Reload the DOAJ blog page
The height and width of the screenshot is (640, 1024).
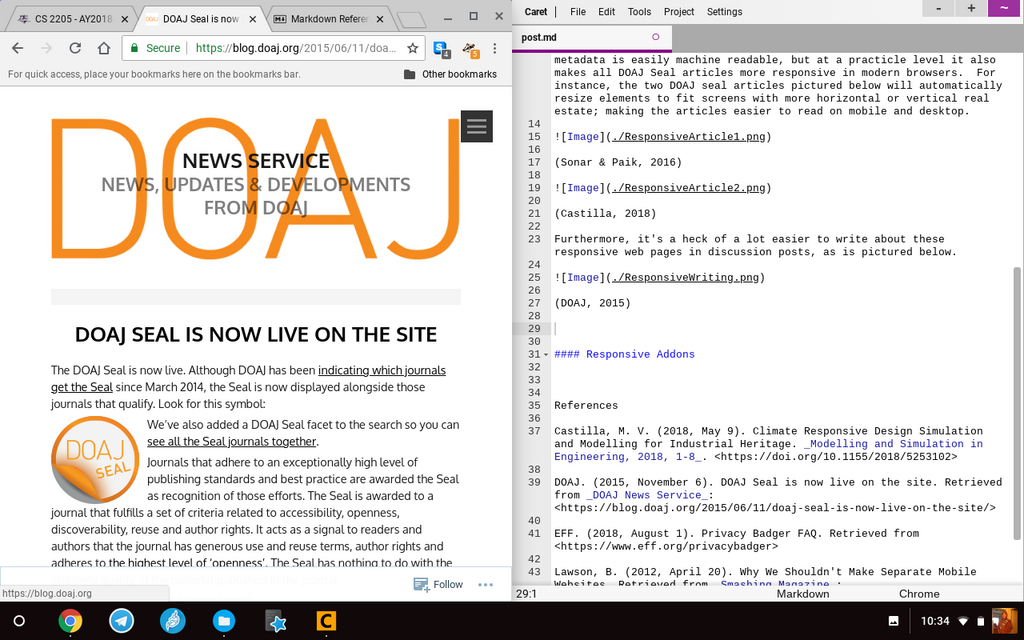tap(75, 48)
